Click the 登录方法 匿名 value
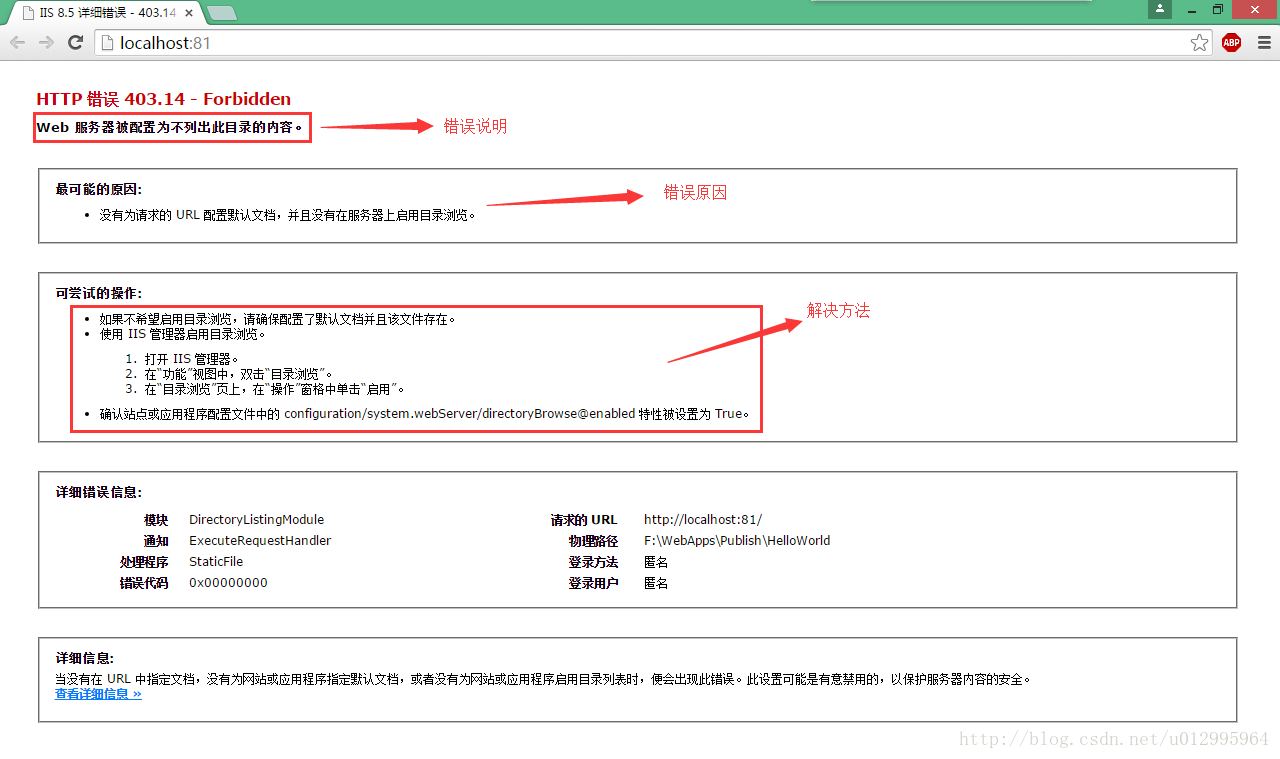This screenshot has width=1280, height=759. 656,562
